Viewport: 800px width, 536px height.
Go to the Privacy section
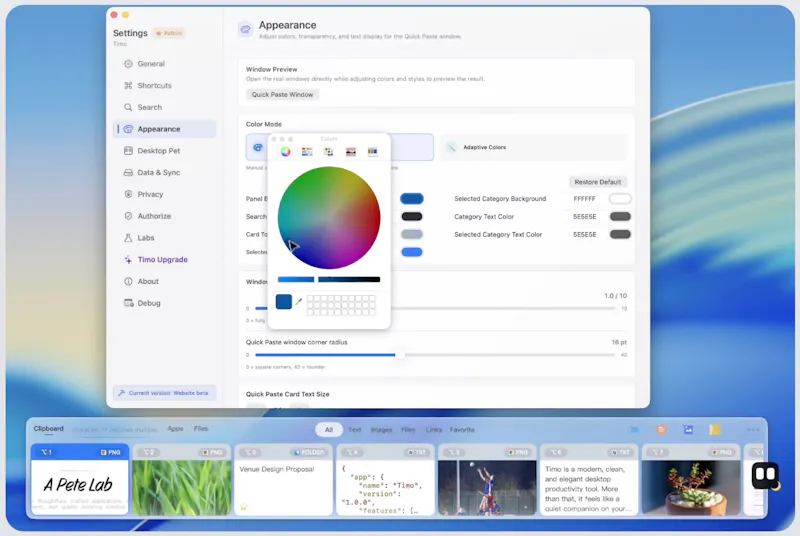pos(164,194)
